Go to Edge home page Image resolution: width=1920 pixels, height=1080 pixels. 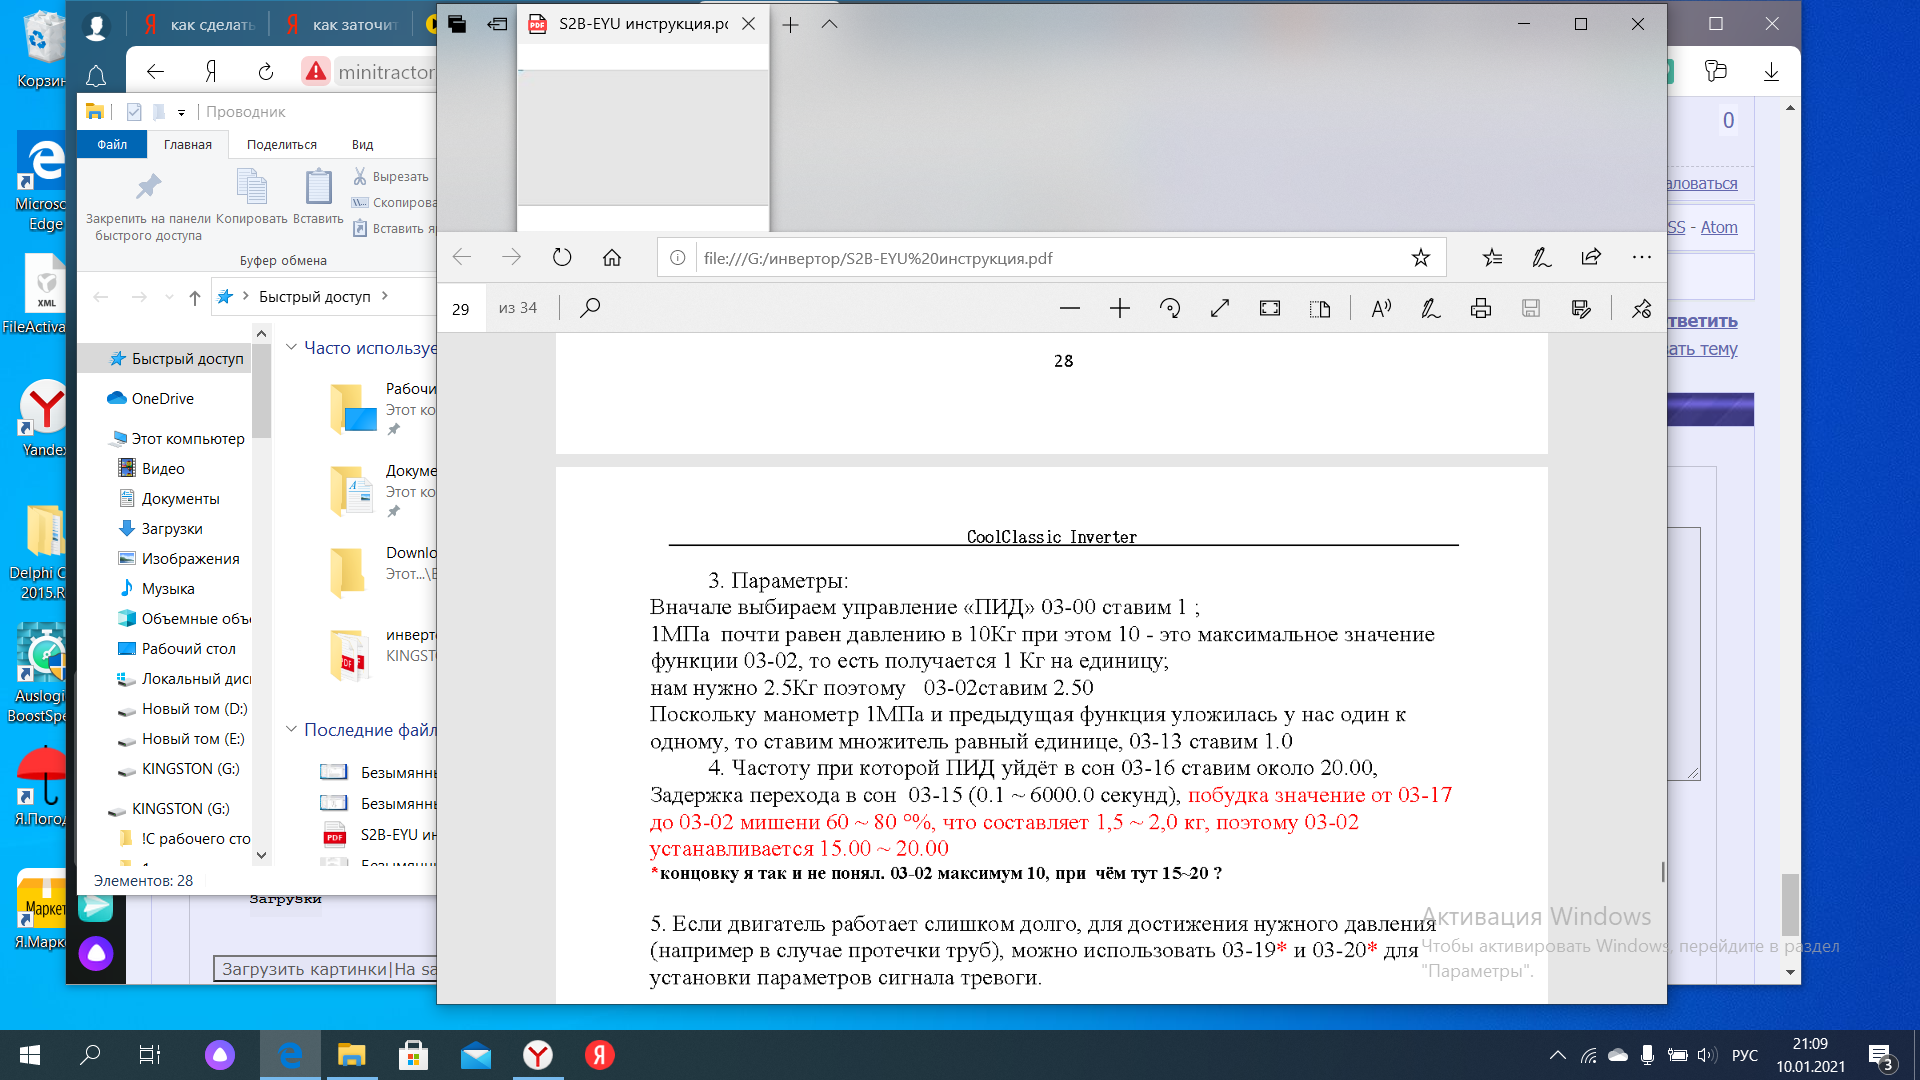click(612, 258)
